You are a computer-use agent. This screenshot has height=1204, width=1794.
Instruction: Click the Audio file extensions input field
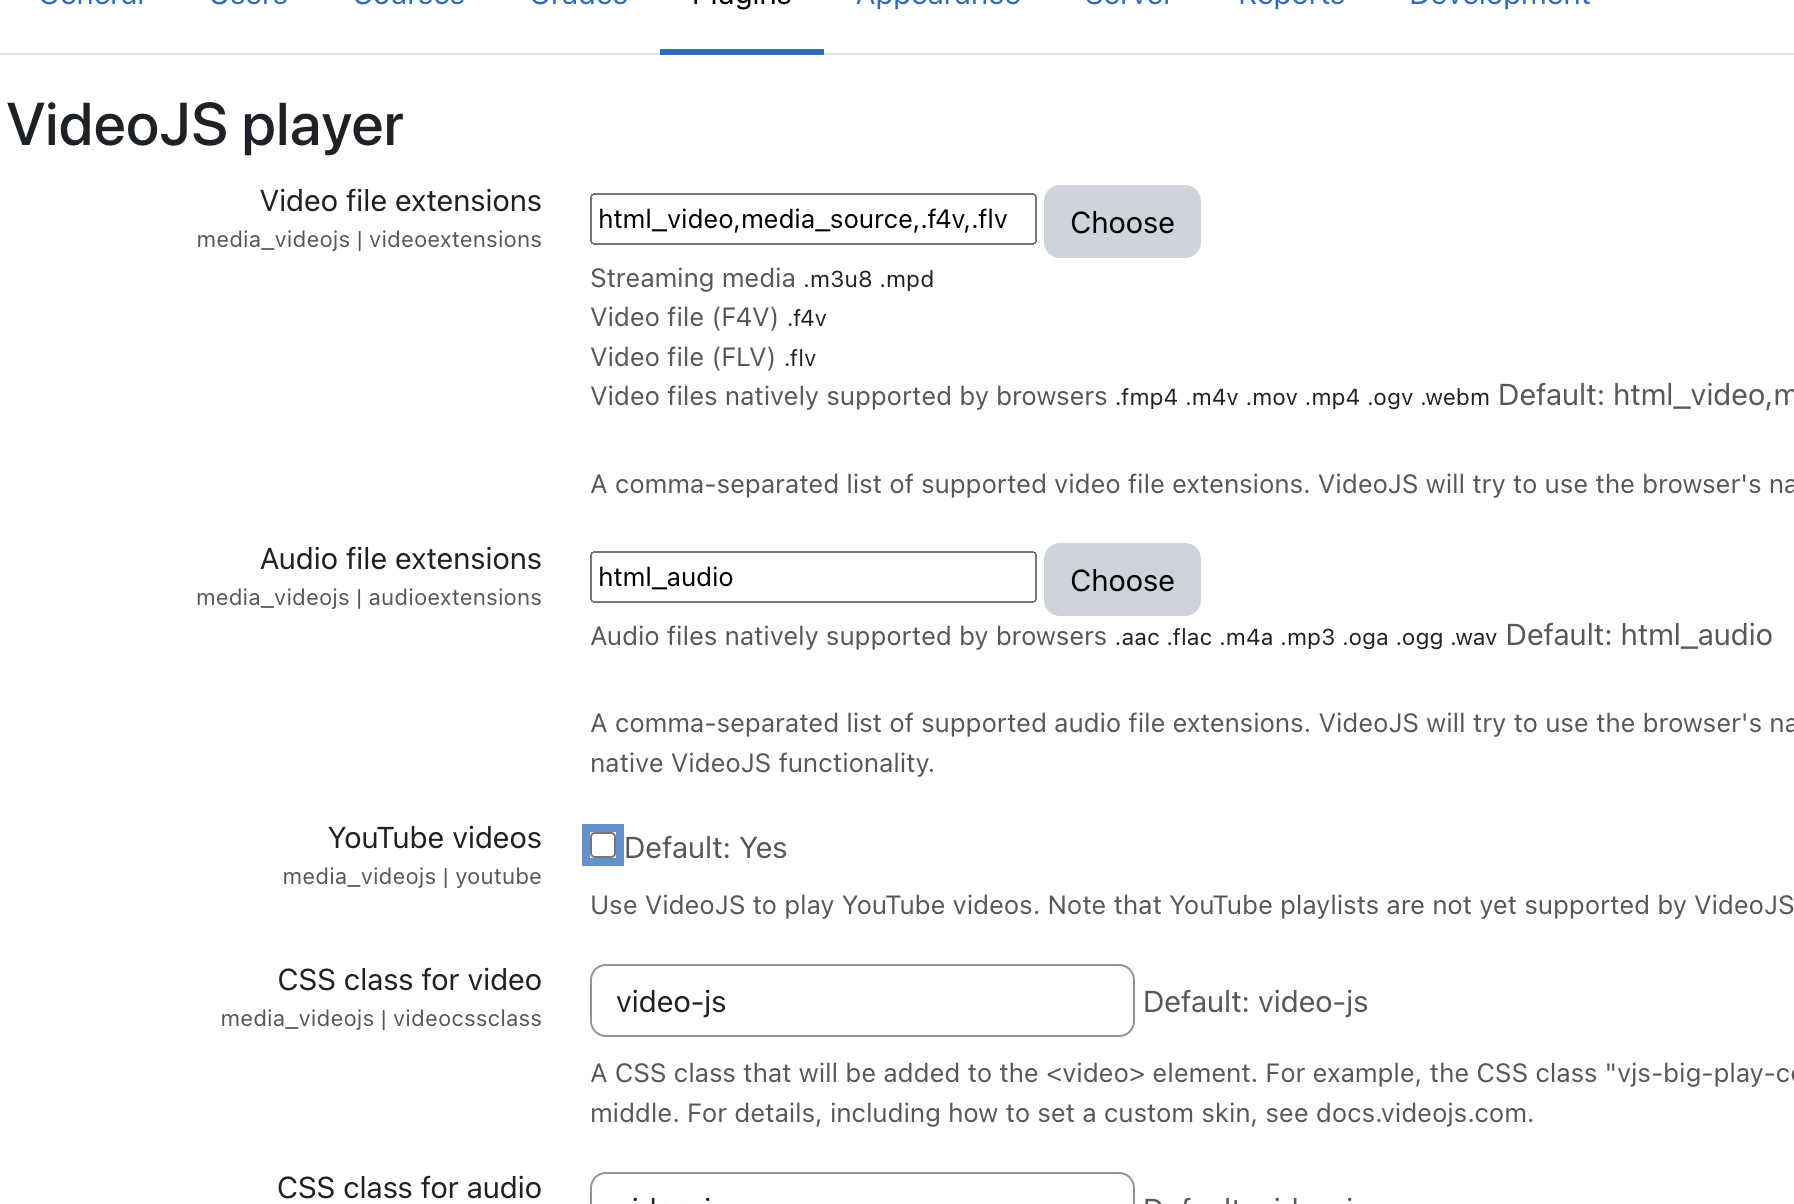tap(813, 577)
